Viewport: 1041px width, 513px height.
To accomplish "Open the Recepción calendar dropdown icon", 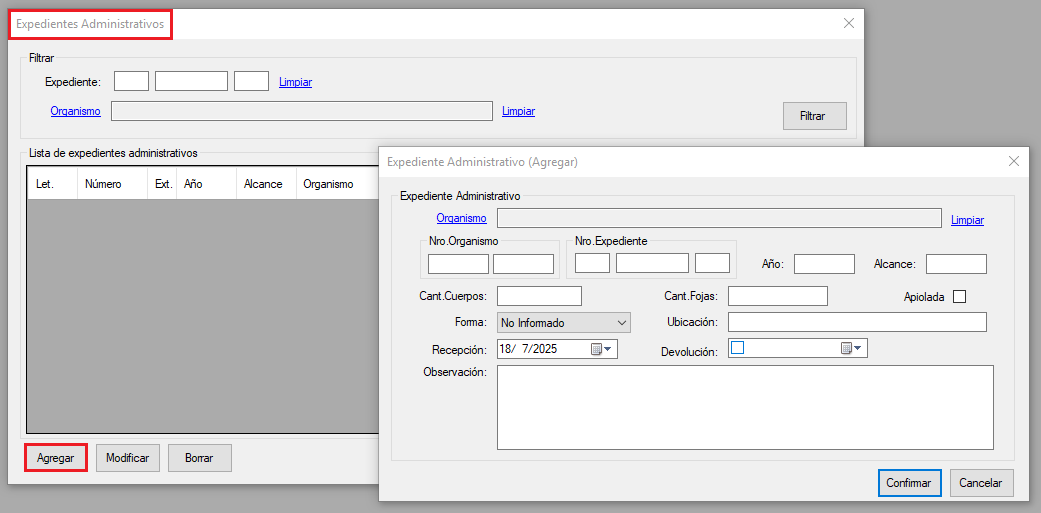I will point(602,349).
